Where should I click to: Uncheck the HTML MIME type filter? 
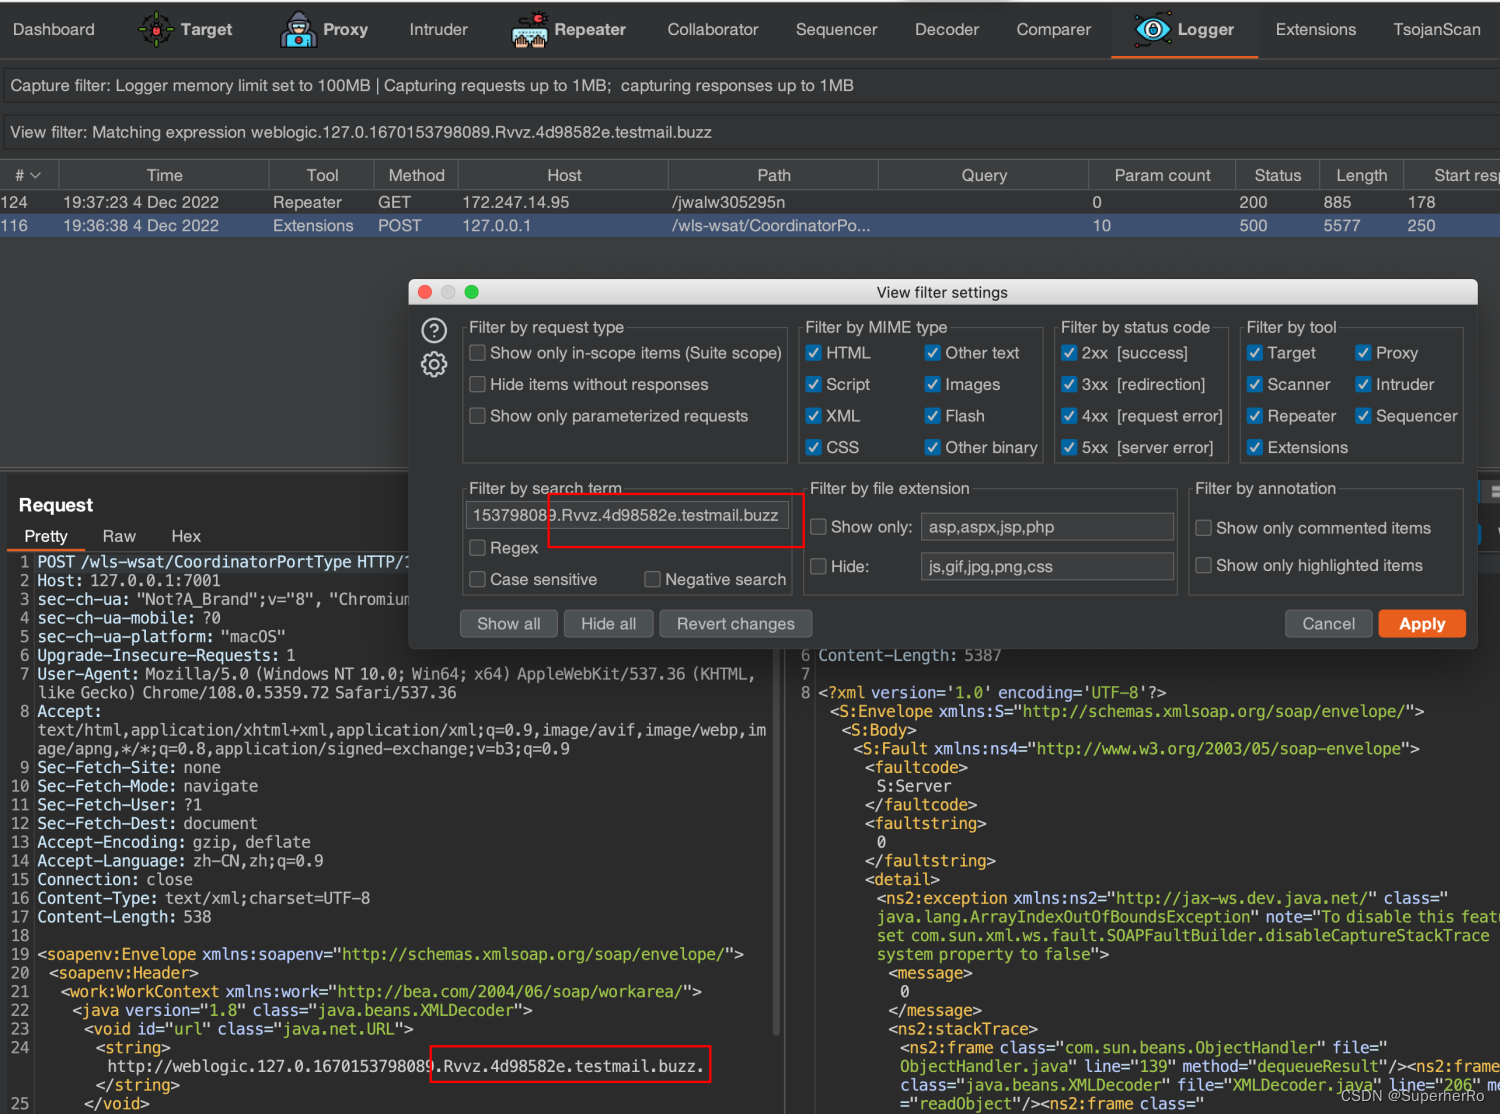[x=814, y=353]
